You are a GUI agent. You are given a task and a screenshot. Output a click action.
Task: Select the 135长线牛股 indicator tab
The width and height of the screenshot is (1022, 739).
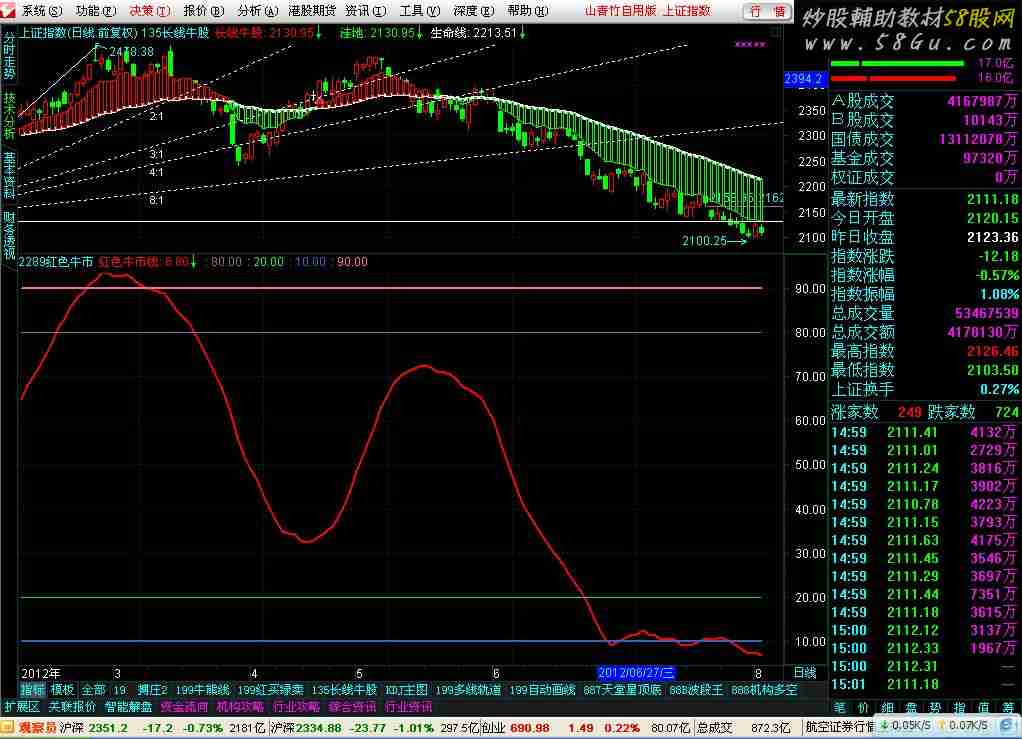pyautogui.click(x=344, y=690)
